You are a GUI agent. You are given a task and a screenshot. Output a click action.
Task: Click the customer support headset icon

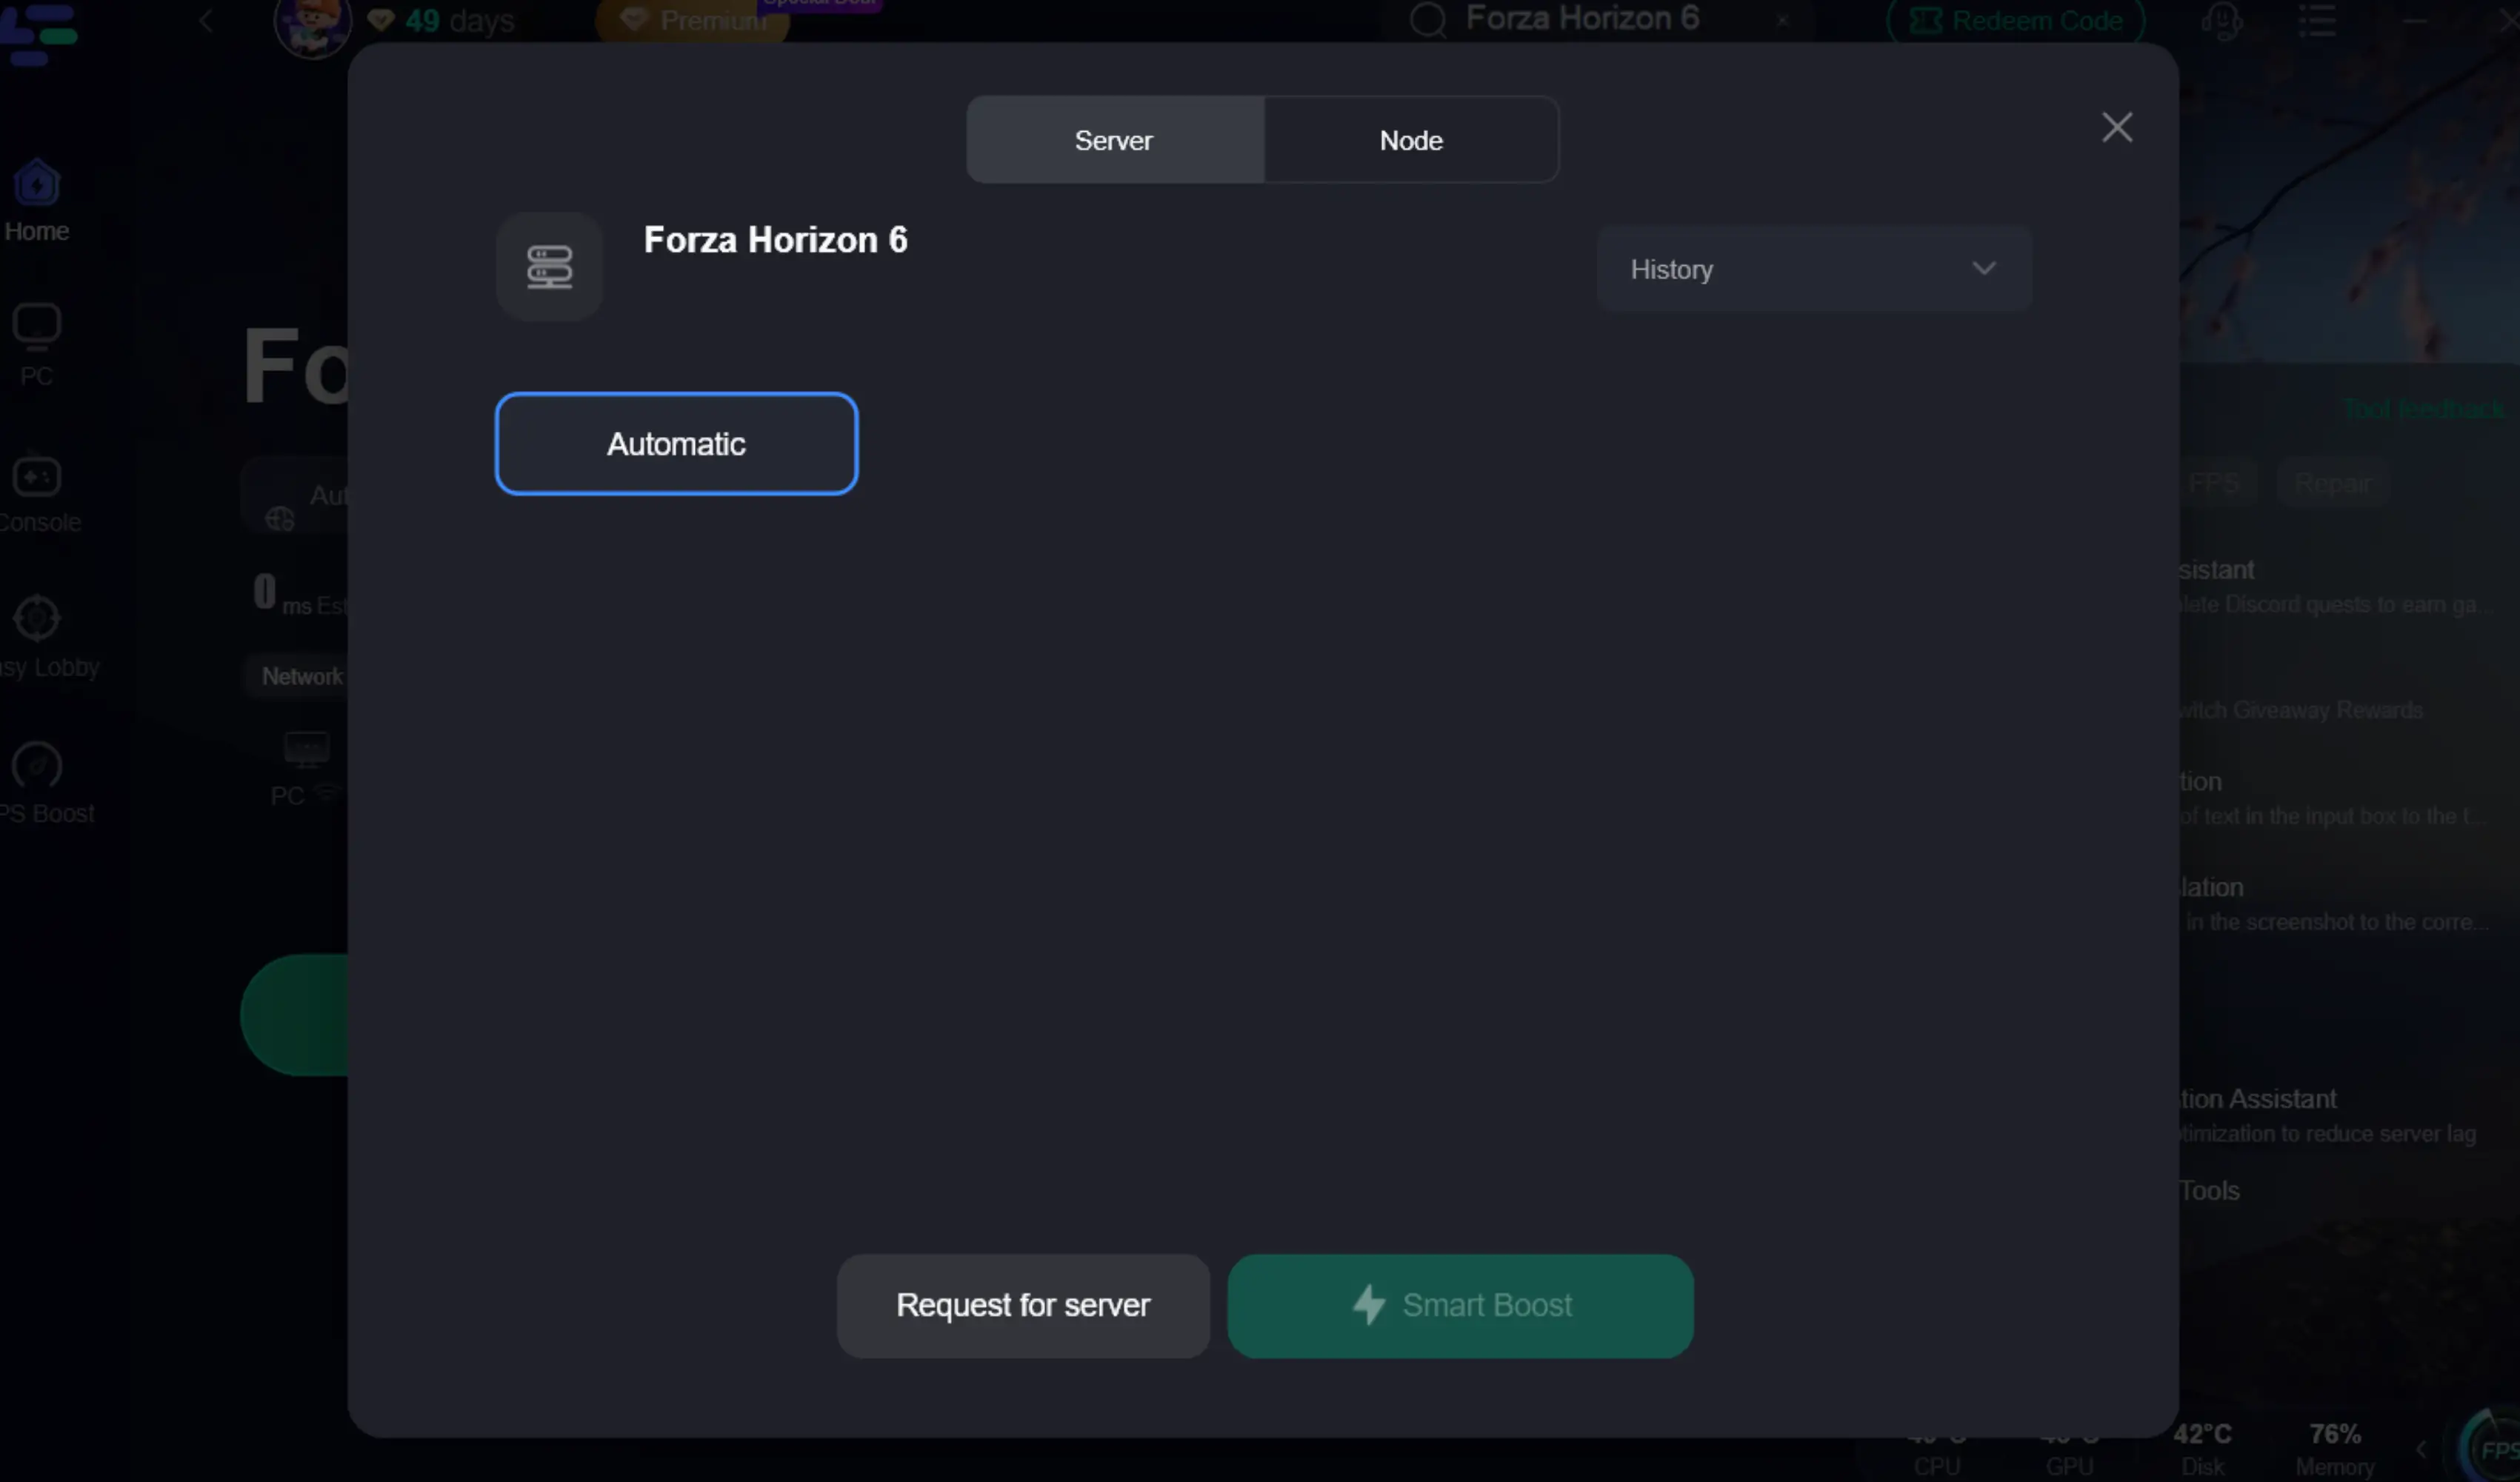[2221, 20]
